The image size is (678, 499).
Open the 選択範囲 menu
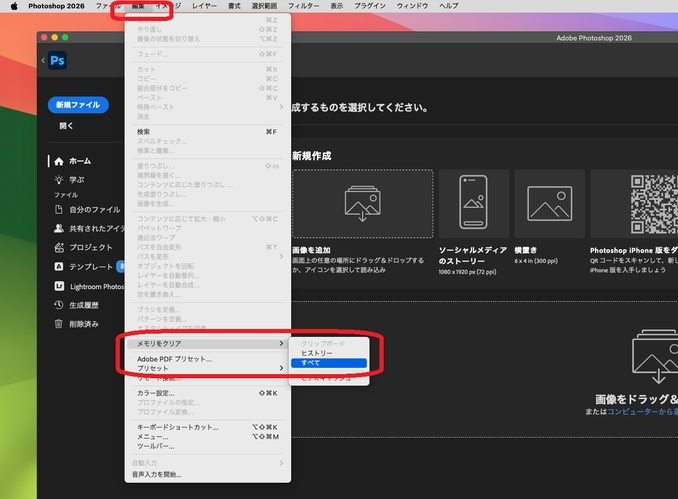[x=264, y=6]
